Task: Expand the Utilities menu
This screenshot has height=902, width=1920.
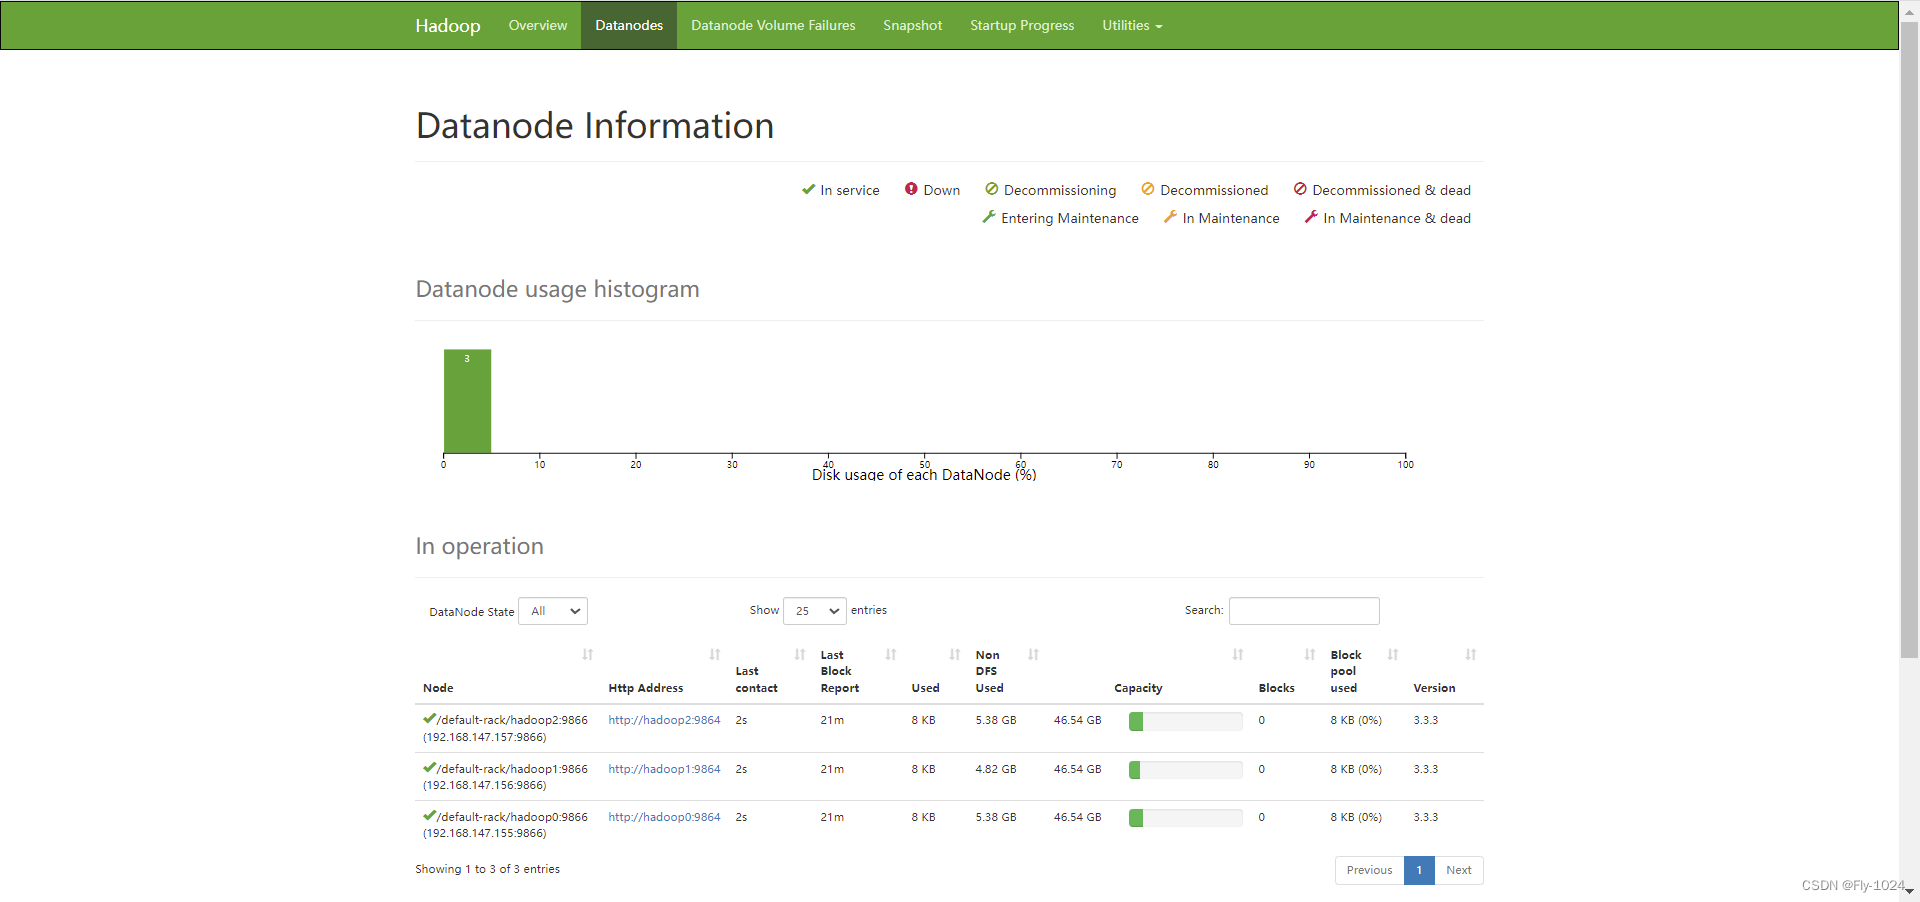Action: click(1132, 25)
